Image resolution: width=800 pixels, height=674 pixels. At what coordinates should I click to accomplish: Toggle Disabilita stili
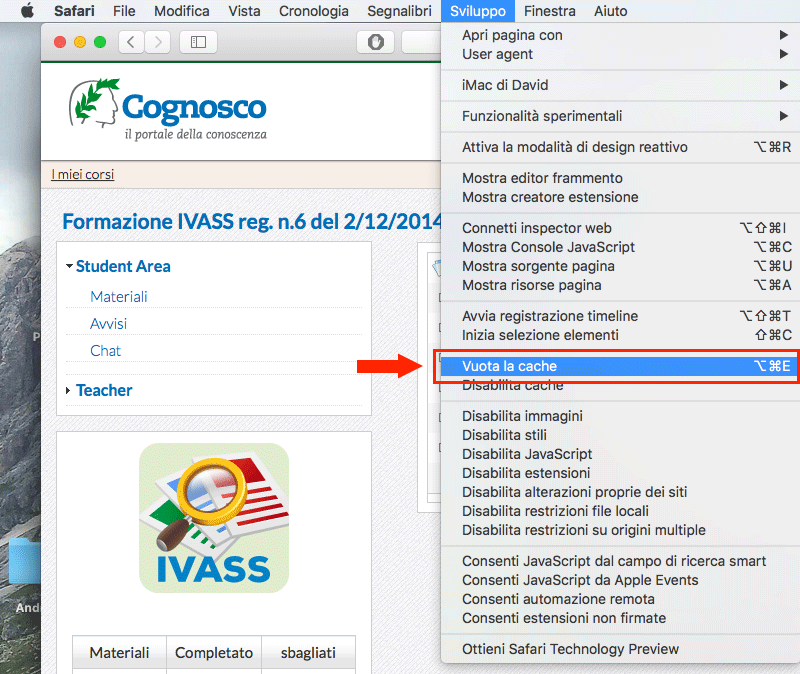coord(620,435)
